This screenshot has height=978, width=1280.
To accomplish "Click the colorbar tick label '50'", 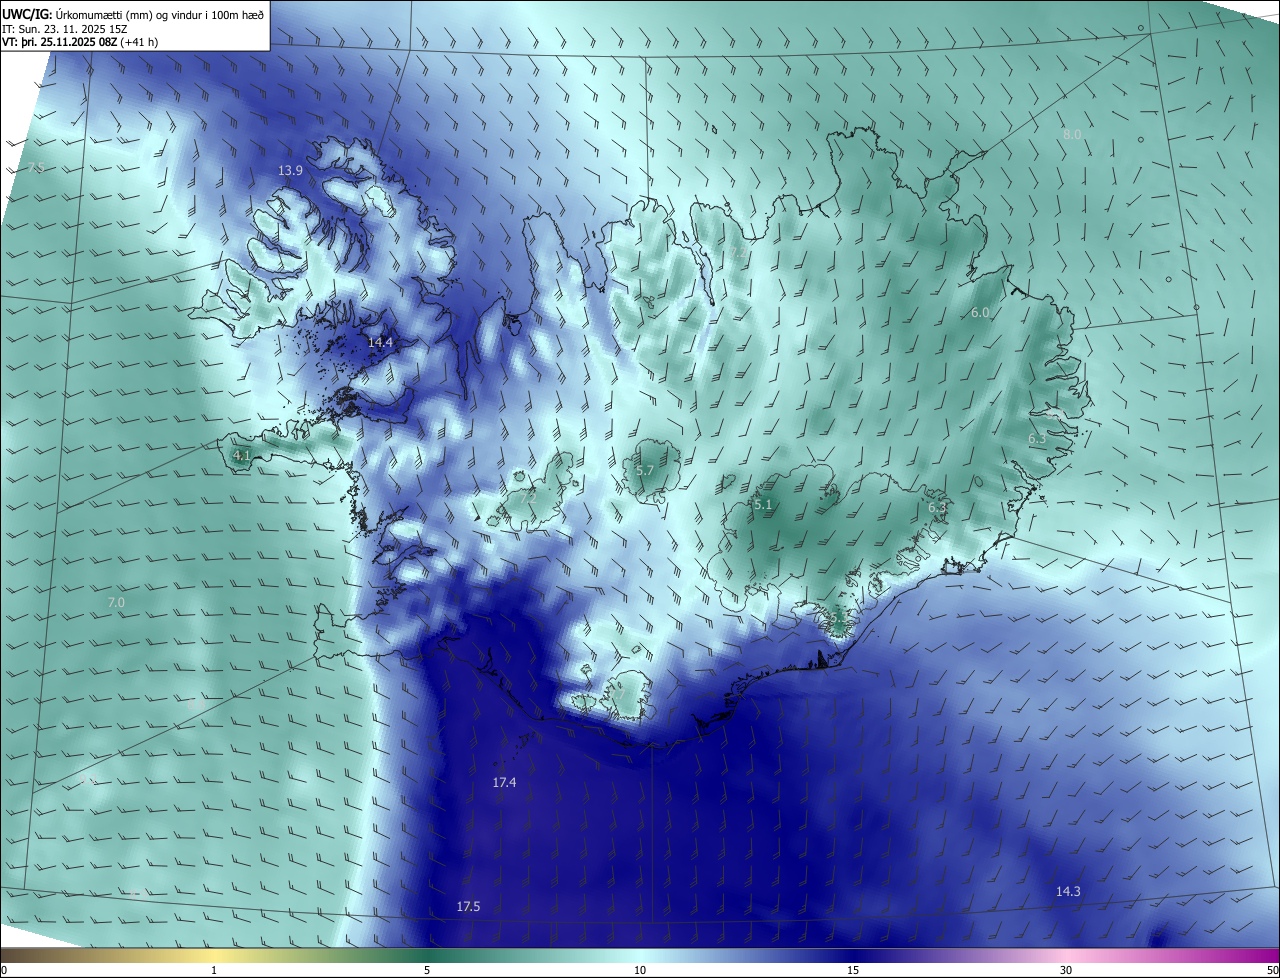I will coord(1272,970).
